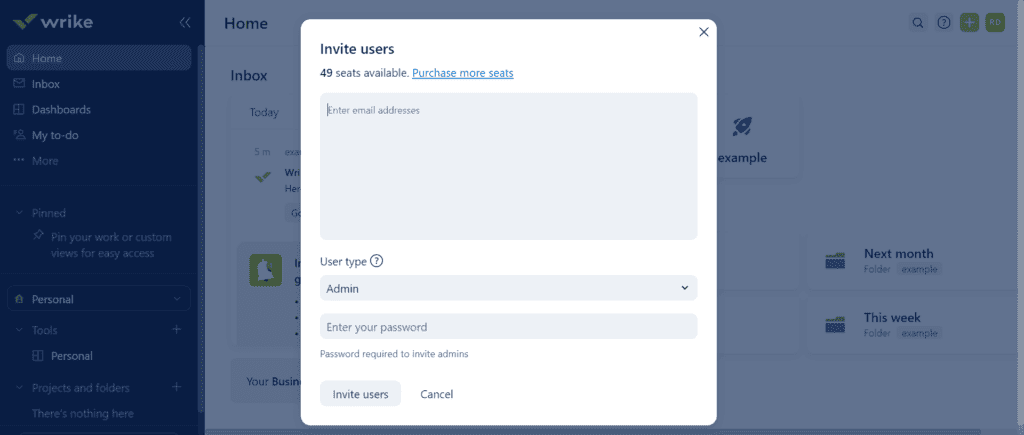Click the green plus create button
This screenshot has width=1024, height=435.
click(969, 23)
